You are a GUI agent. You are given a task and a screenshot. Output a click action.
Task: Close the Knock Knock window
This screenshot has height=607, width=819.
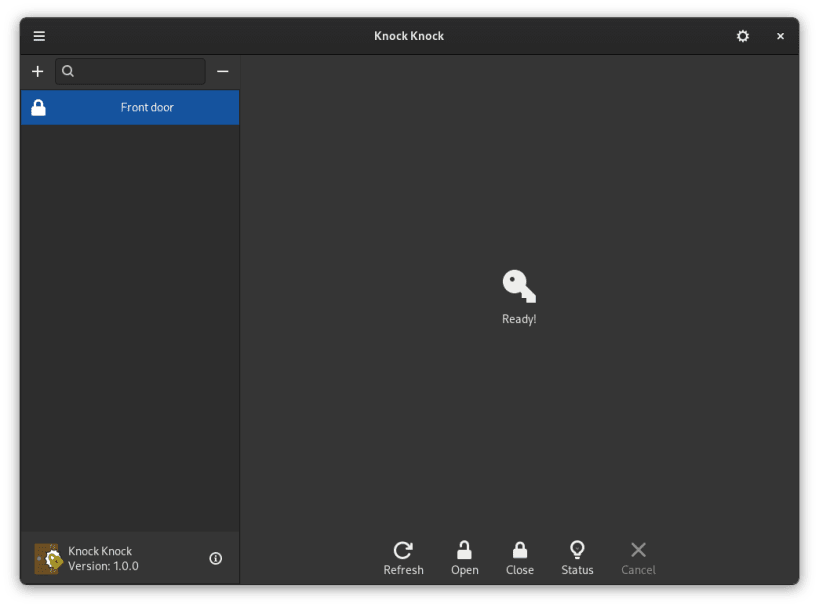780,36
